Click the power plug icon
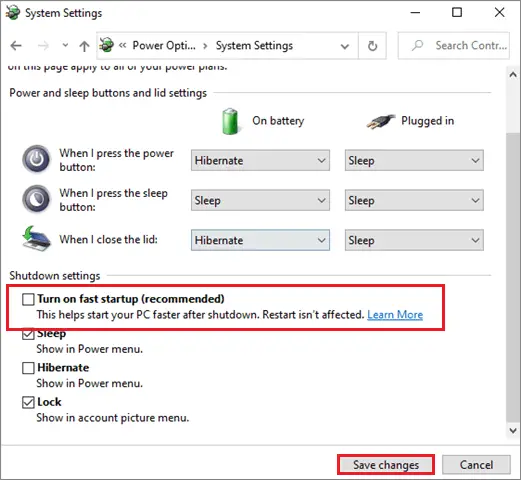The width and height of the screenshot is (521, 480). pos(381,121)
